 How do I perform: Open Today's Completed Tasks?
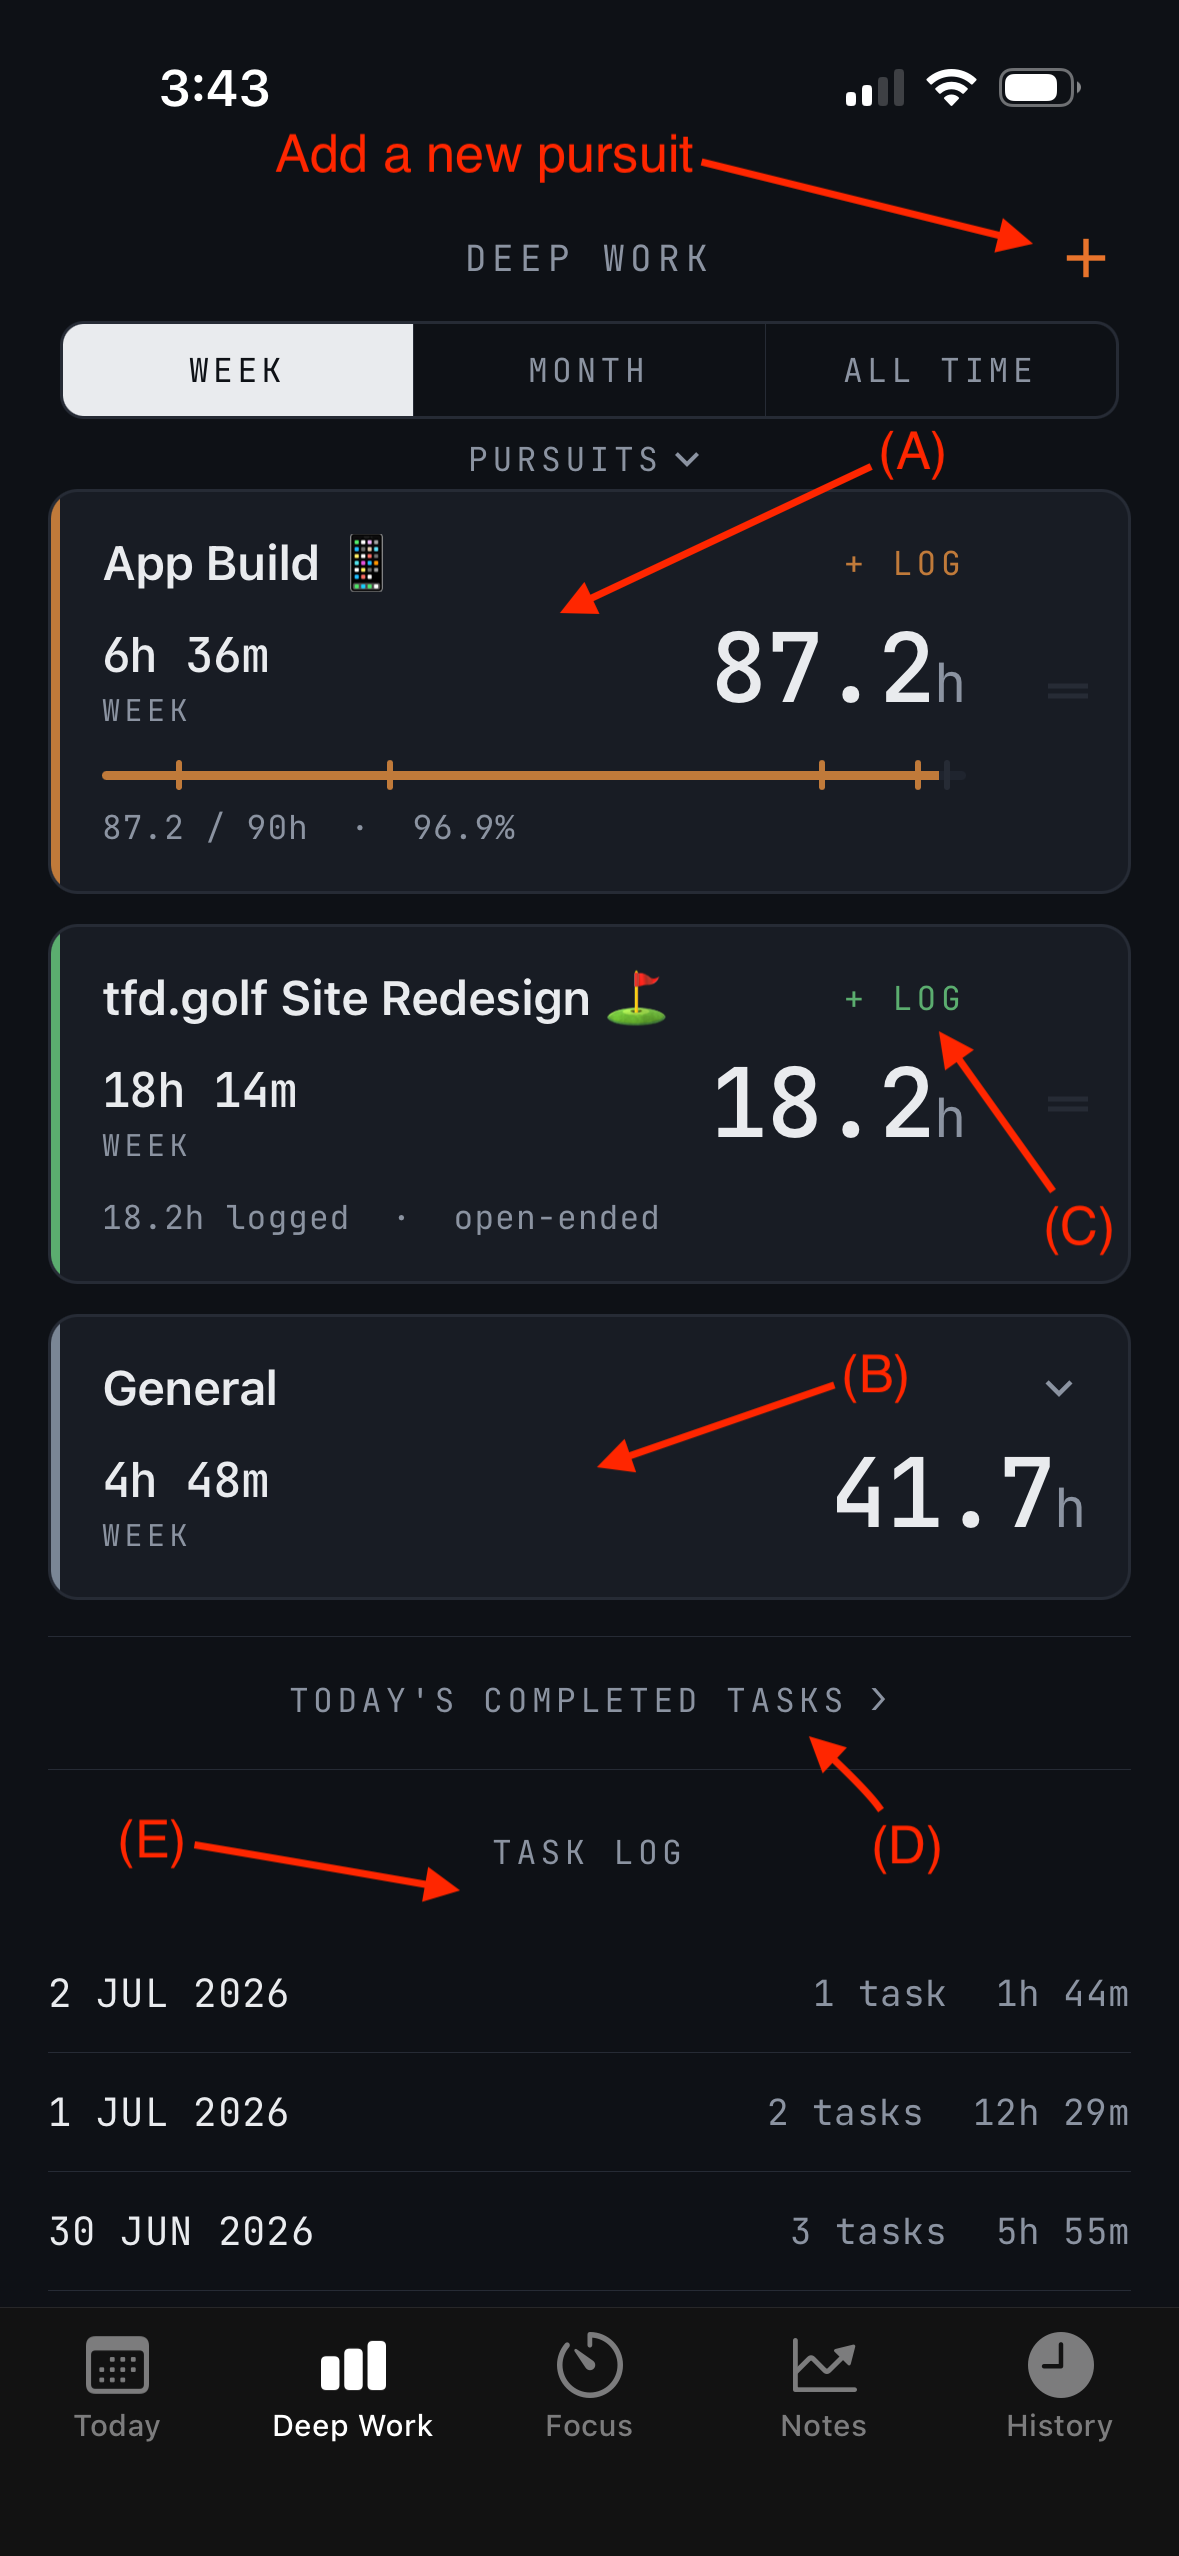[x=589, y=1700]
